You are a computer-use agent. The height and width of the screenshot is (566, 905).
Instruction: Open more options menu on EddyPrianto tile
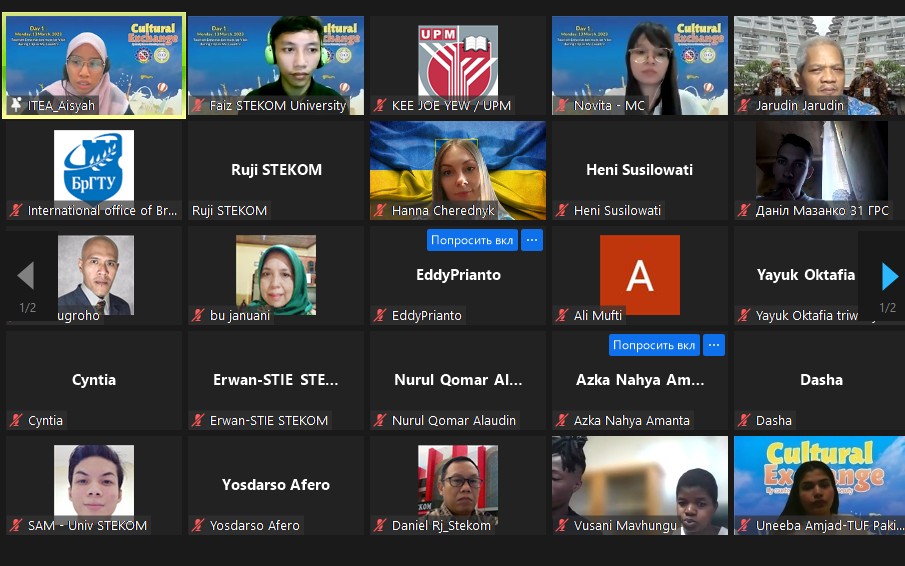point(532,240)
